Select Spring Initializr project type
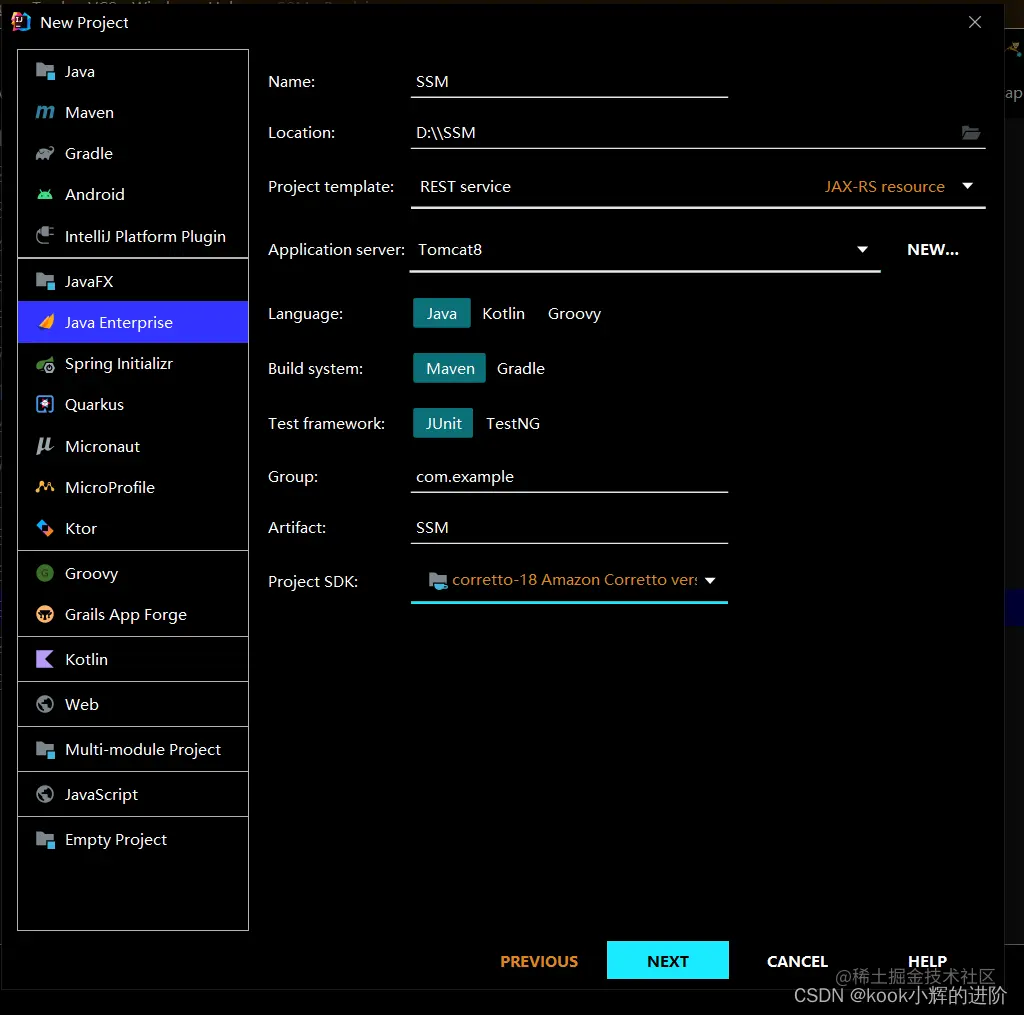 click(133, 364)
